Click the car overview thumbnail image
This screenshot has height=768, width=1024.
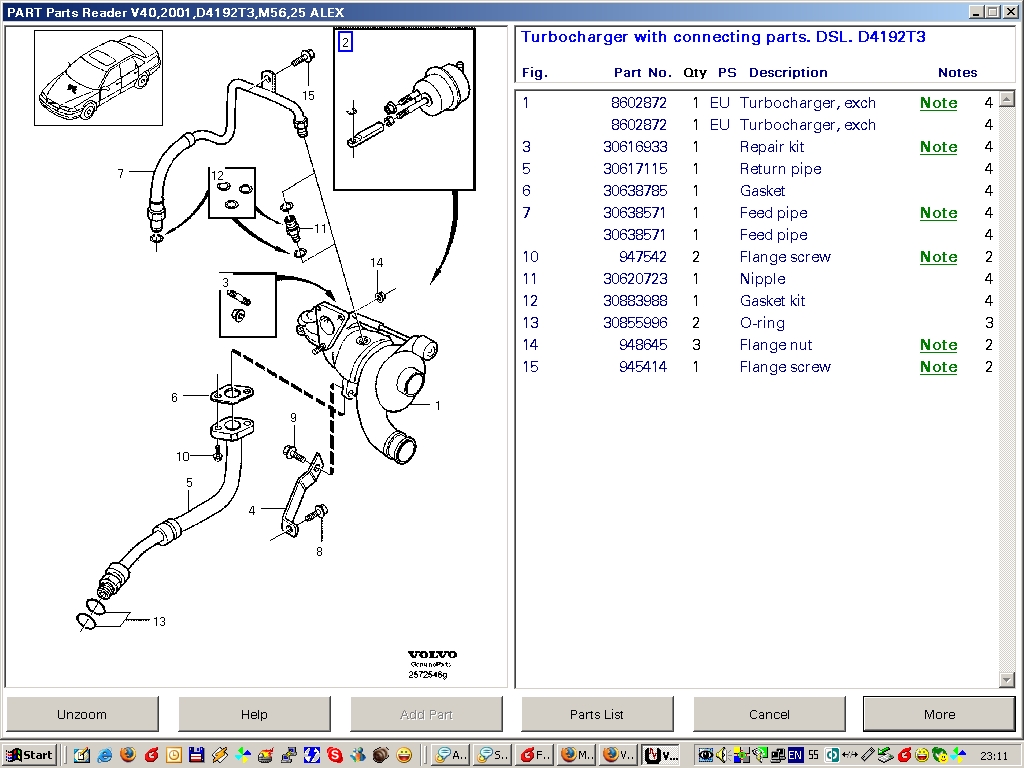click(98, 78)
